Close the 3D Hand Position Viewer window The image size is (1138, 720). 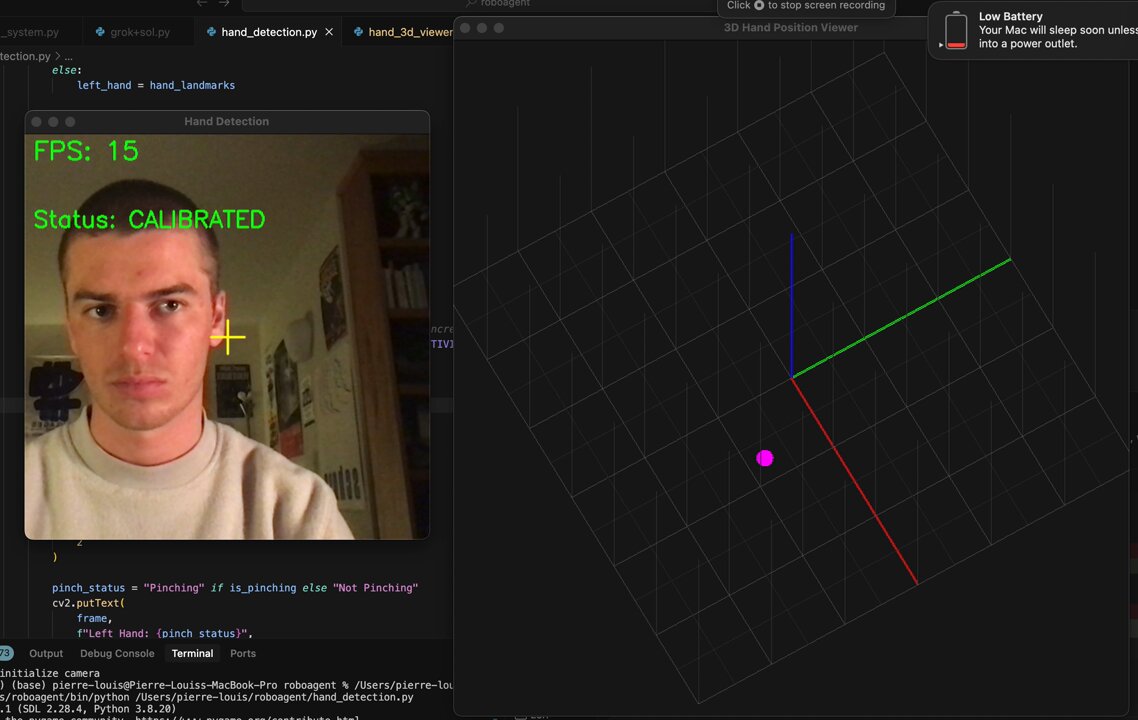(465, 28)
